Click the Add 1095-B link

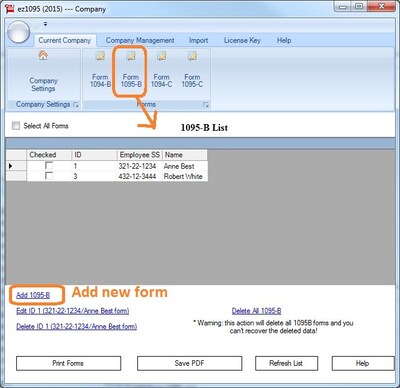point(33,295)
